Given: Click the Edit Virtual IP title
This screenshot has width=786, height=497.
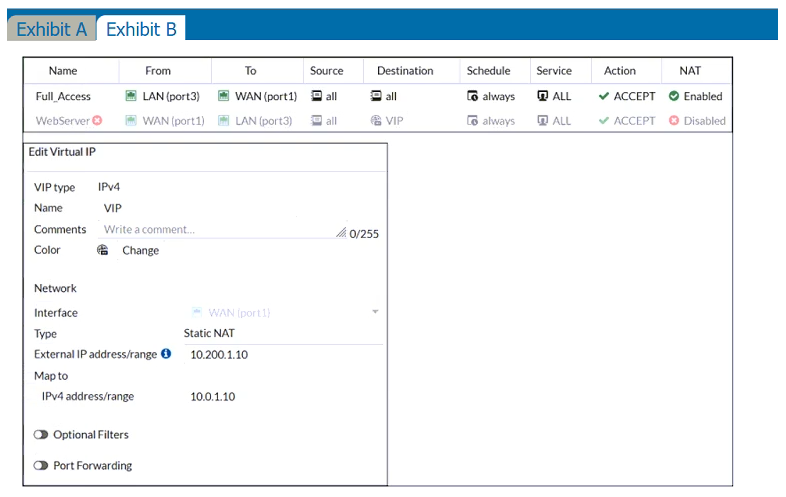Looking at the screenshot, I should coord(62,152).
